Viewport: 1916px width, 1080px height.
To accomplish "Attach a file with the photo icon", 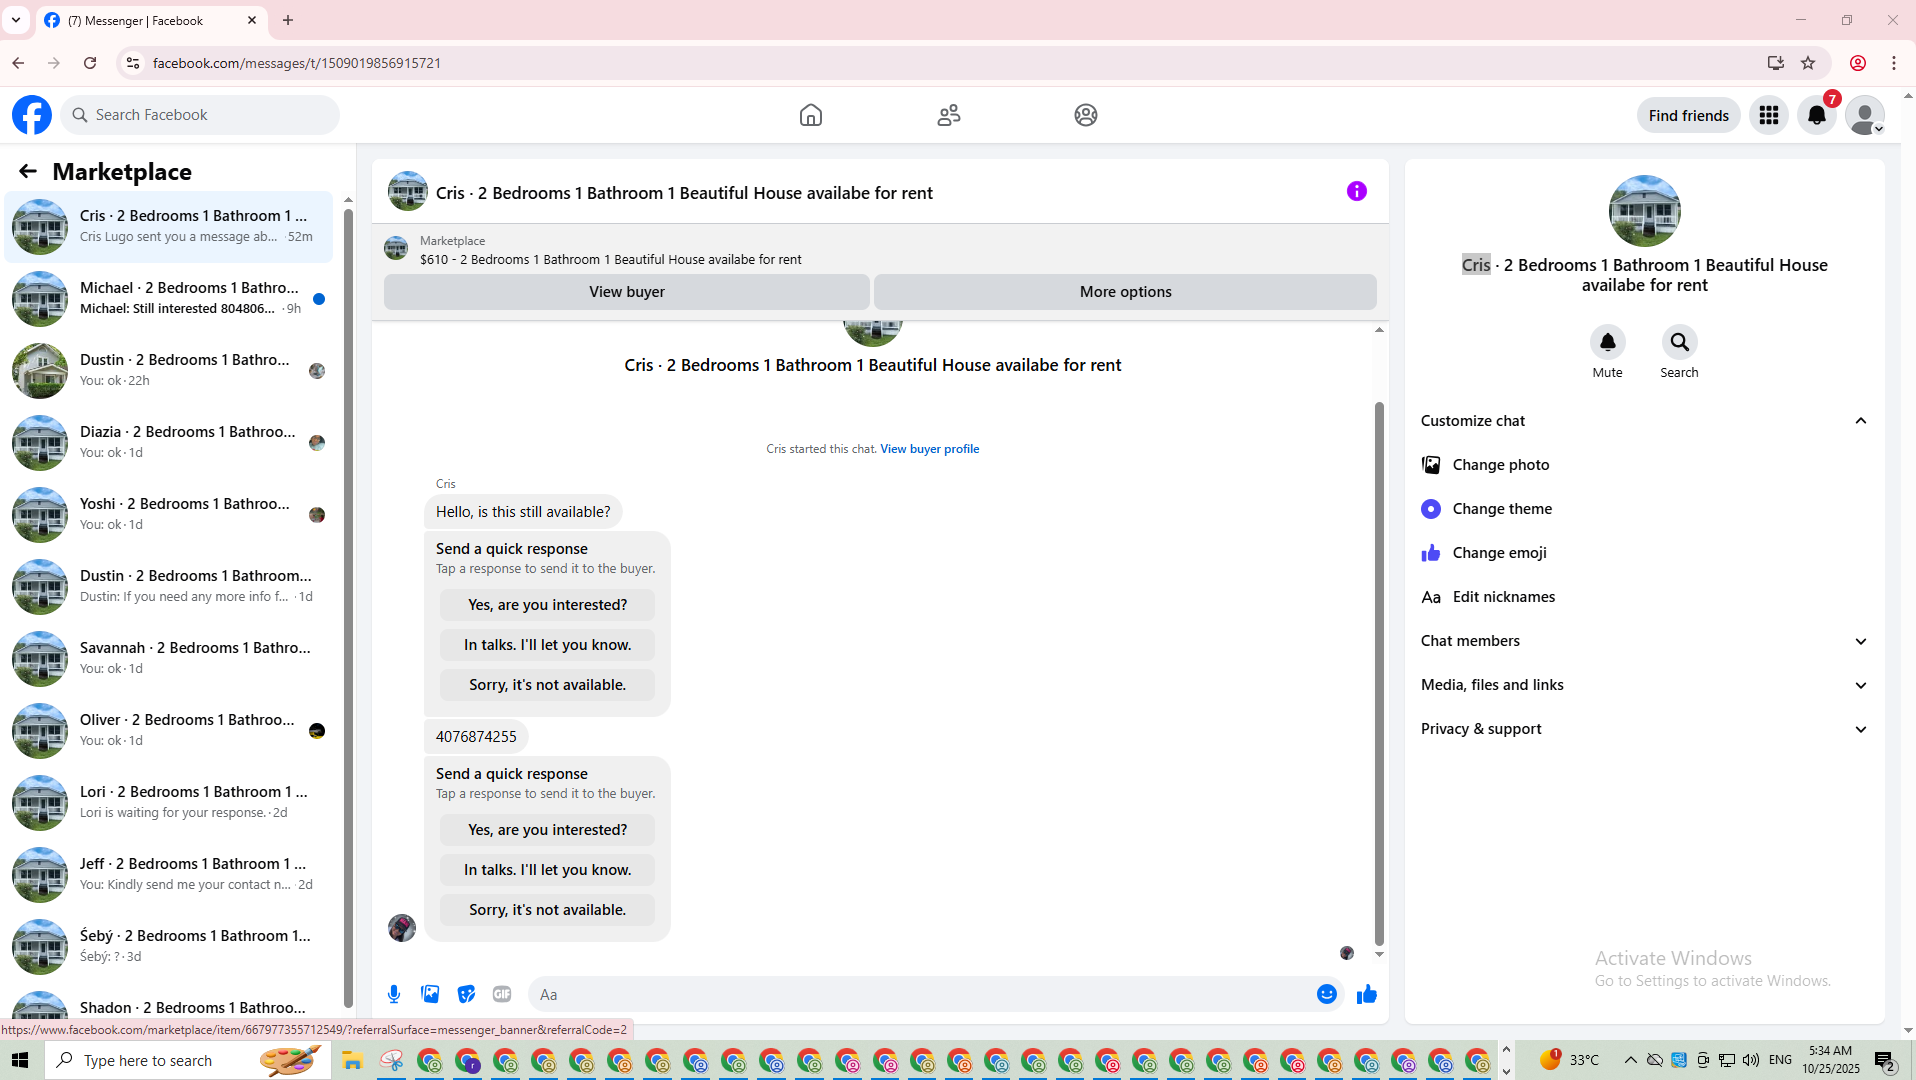I will coord(430,994).
